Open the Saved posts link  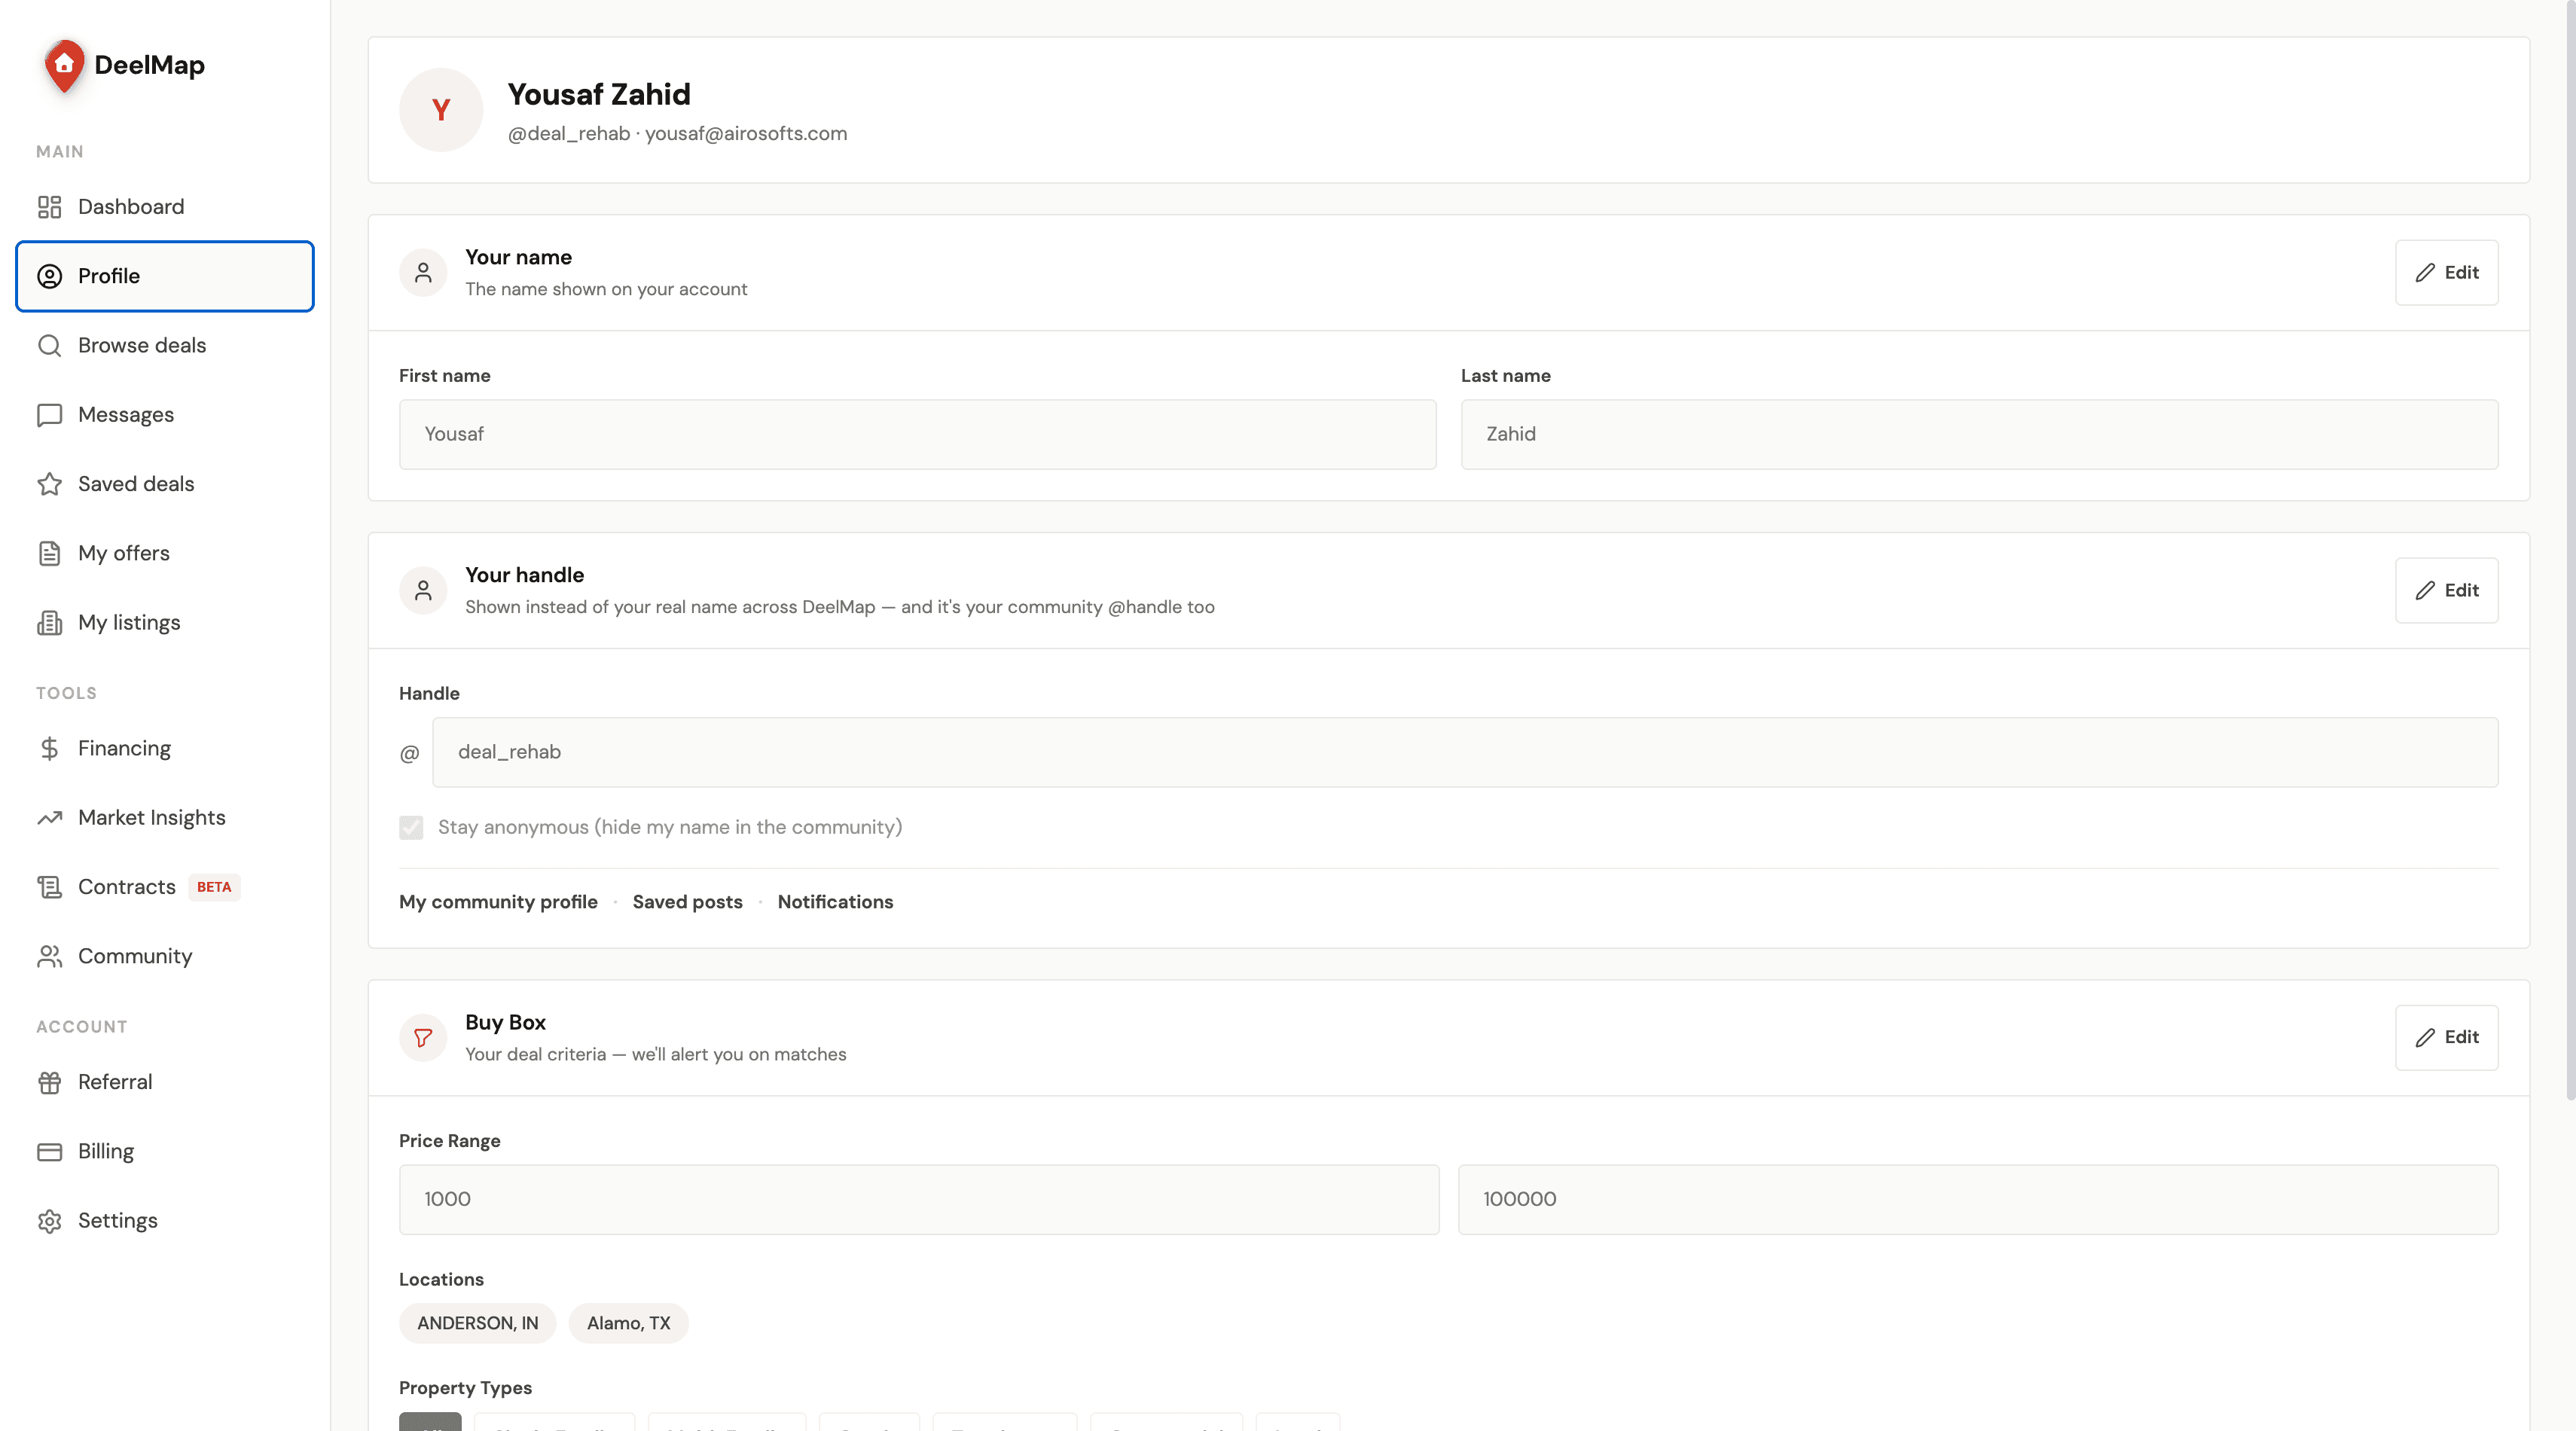click(687, 902)
